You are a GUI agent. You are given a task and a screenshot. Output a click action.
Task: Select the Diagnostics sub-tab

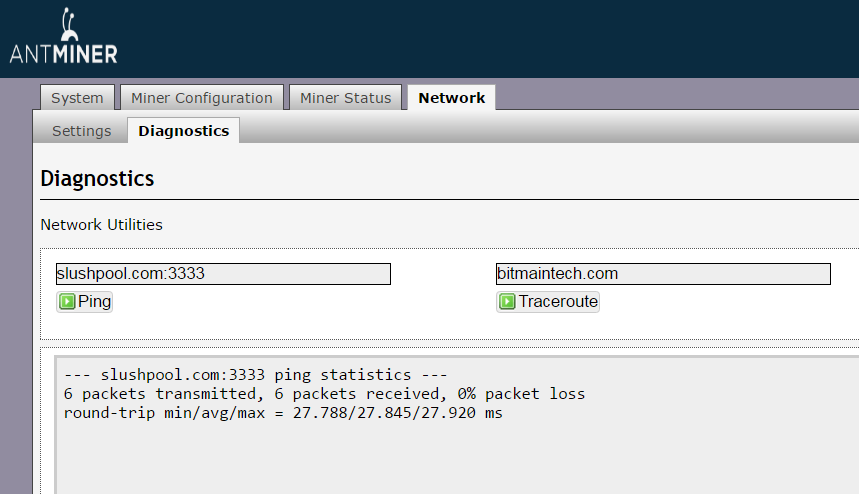[184, 131]
